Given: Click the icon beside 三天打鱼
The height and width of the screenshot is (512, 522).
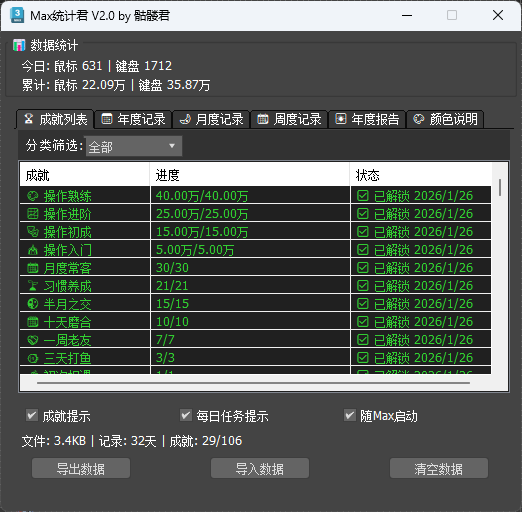Looking at the screenshot, I should tap(33, 358).
